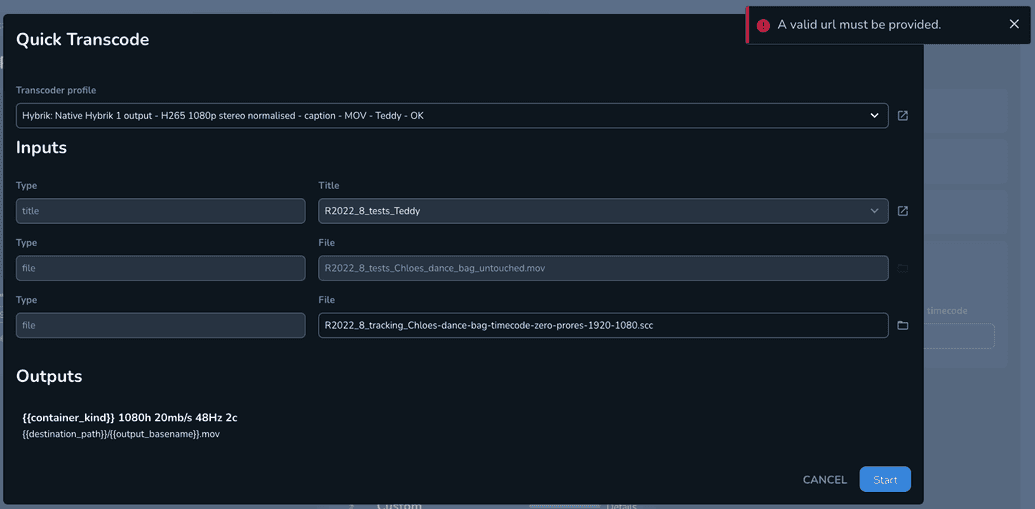Open R2022_8_tests_Teddy title external link icon
Image resolution: width=1035 pixels, height=509 pixels.
[903, 211]
